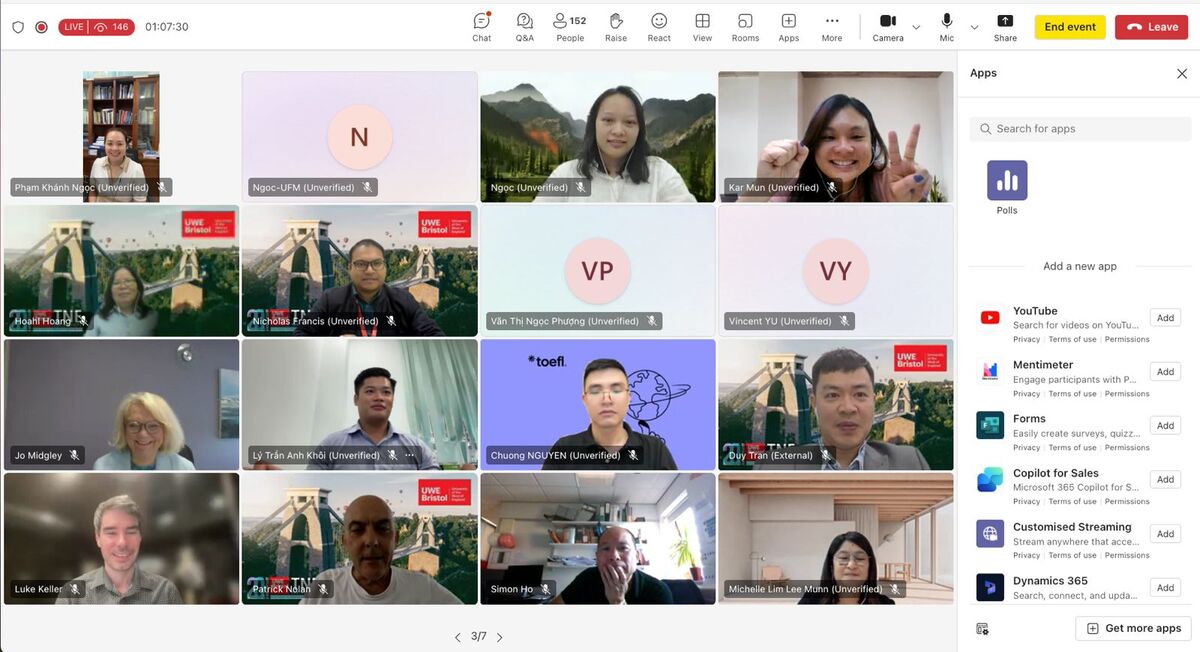The image size is (1200, 652).
Task: Click manage apps icon at panel bottom
Action: pos(982,628)
